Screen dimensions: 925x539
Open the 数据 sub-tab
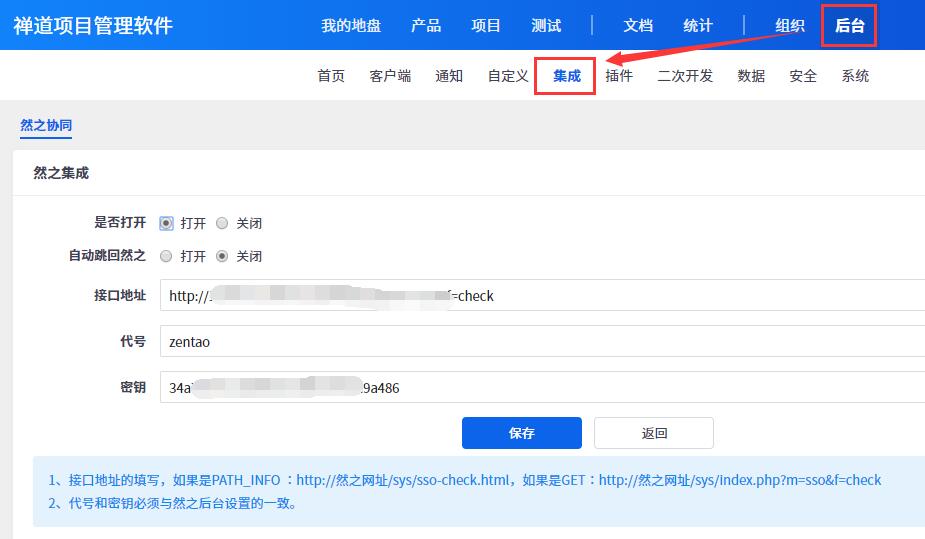click(751, 75)
